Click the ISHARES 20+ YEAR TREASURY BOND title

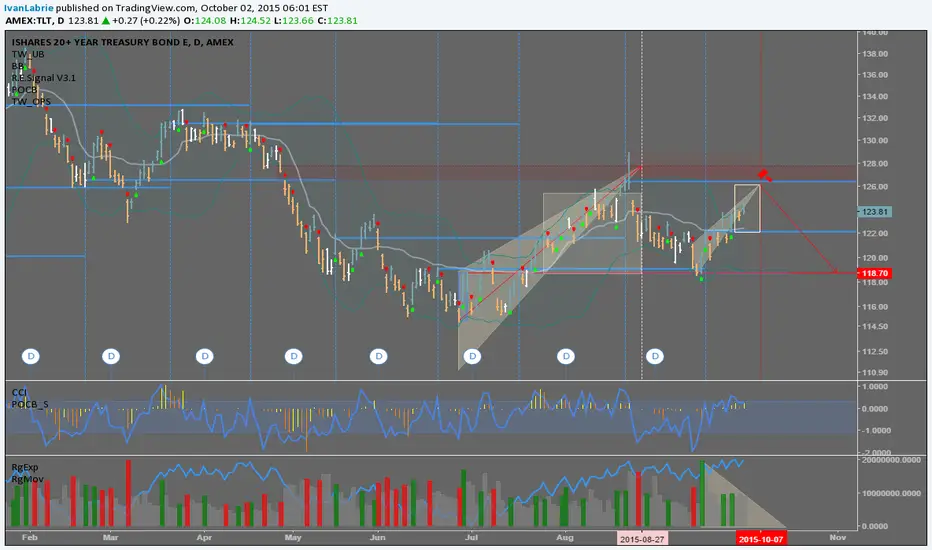[x=122, y=42]
